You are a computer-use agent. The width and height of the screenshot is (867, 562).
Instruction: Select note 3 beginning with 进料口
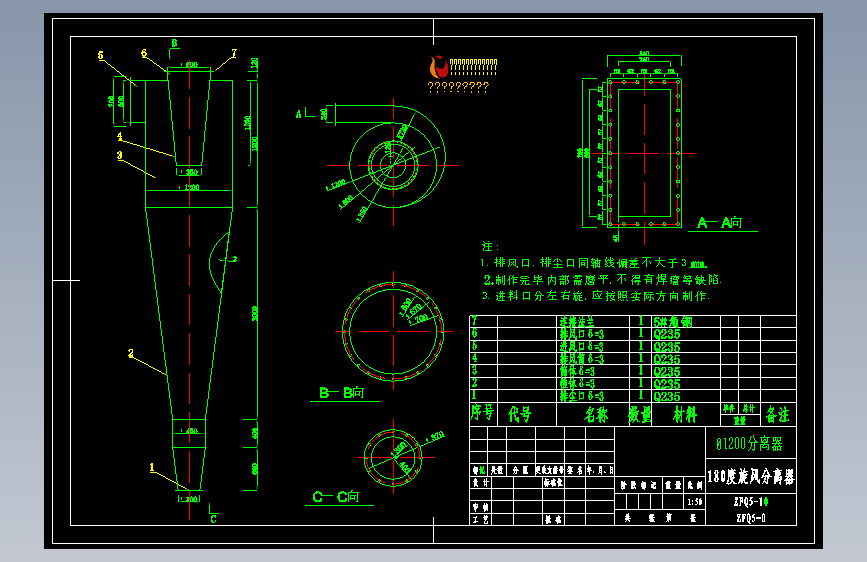(596, 296)
